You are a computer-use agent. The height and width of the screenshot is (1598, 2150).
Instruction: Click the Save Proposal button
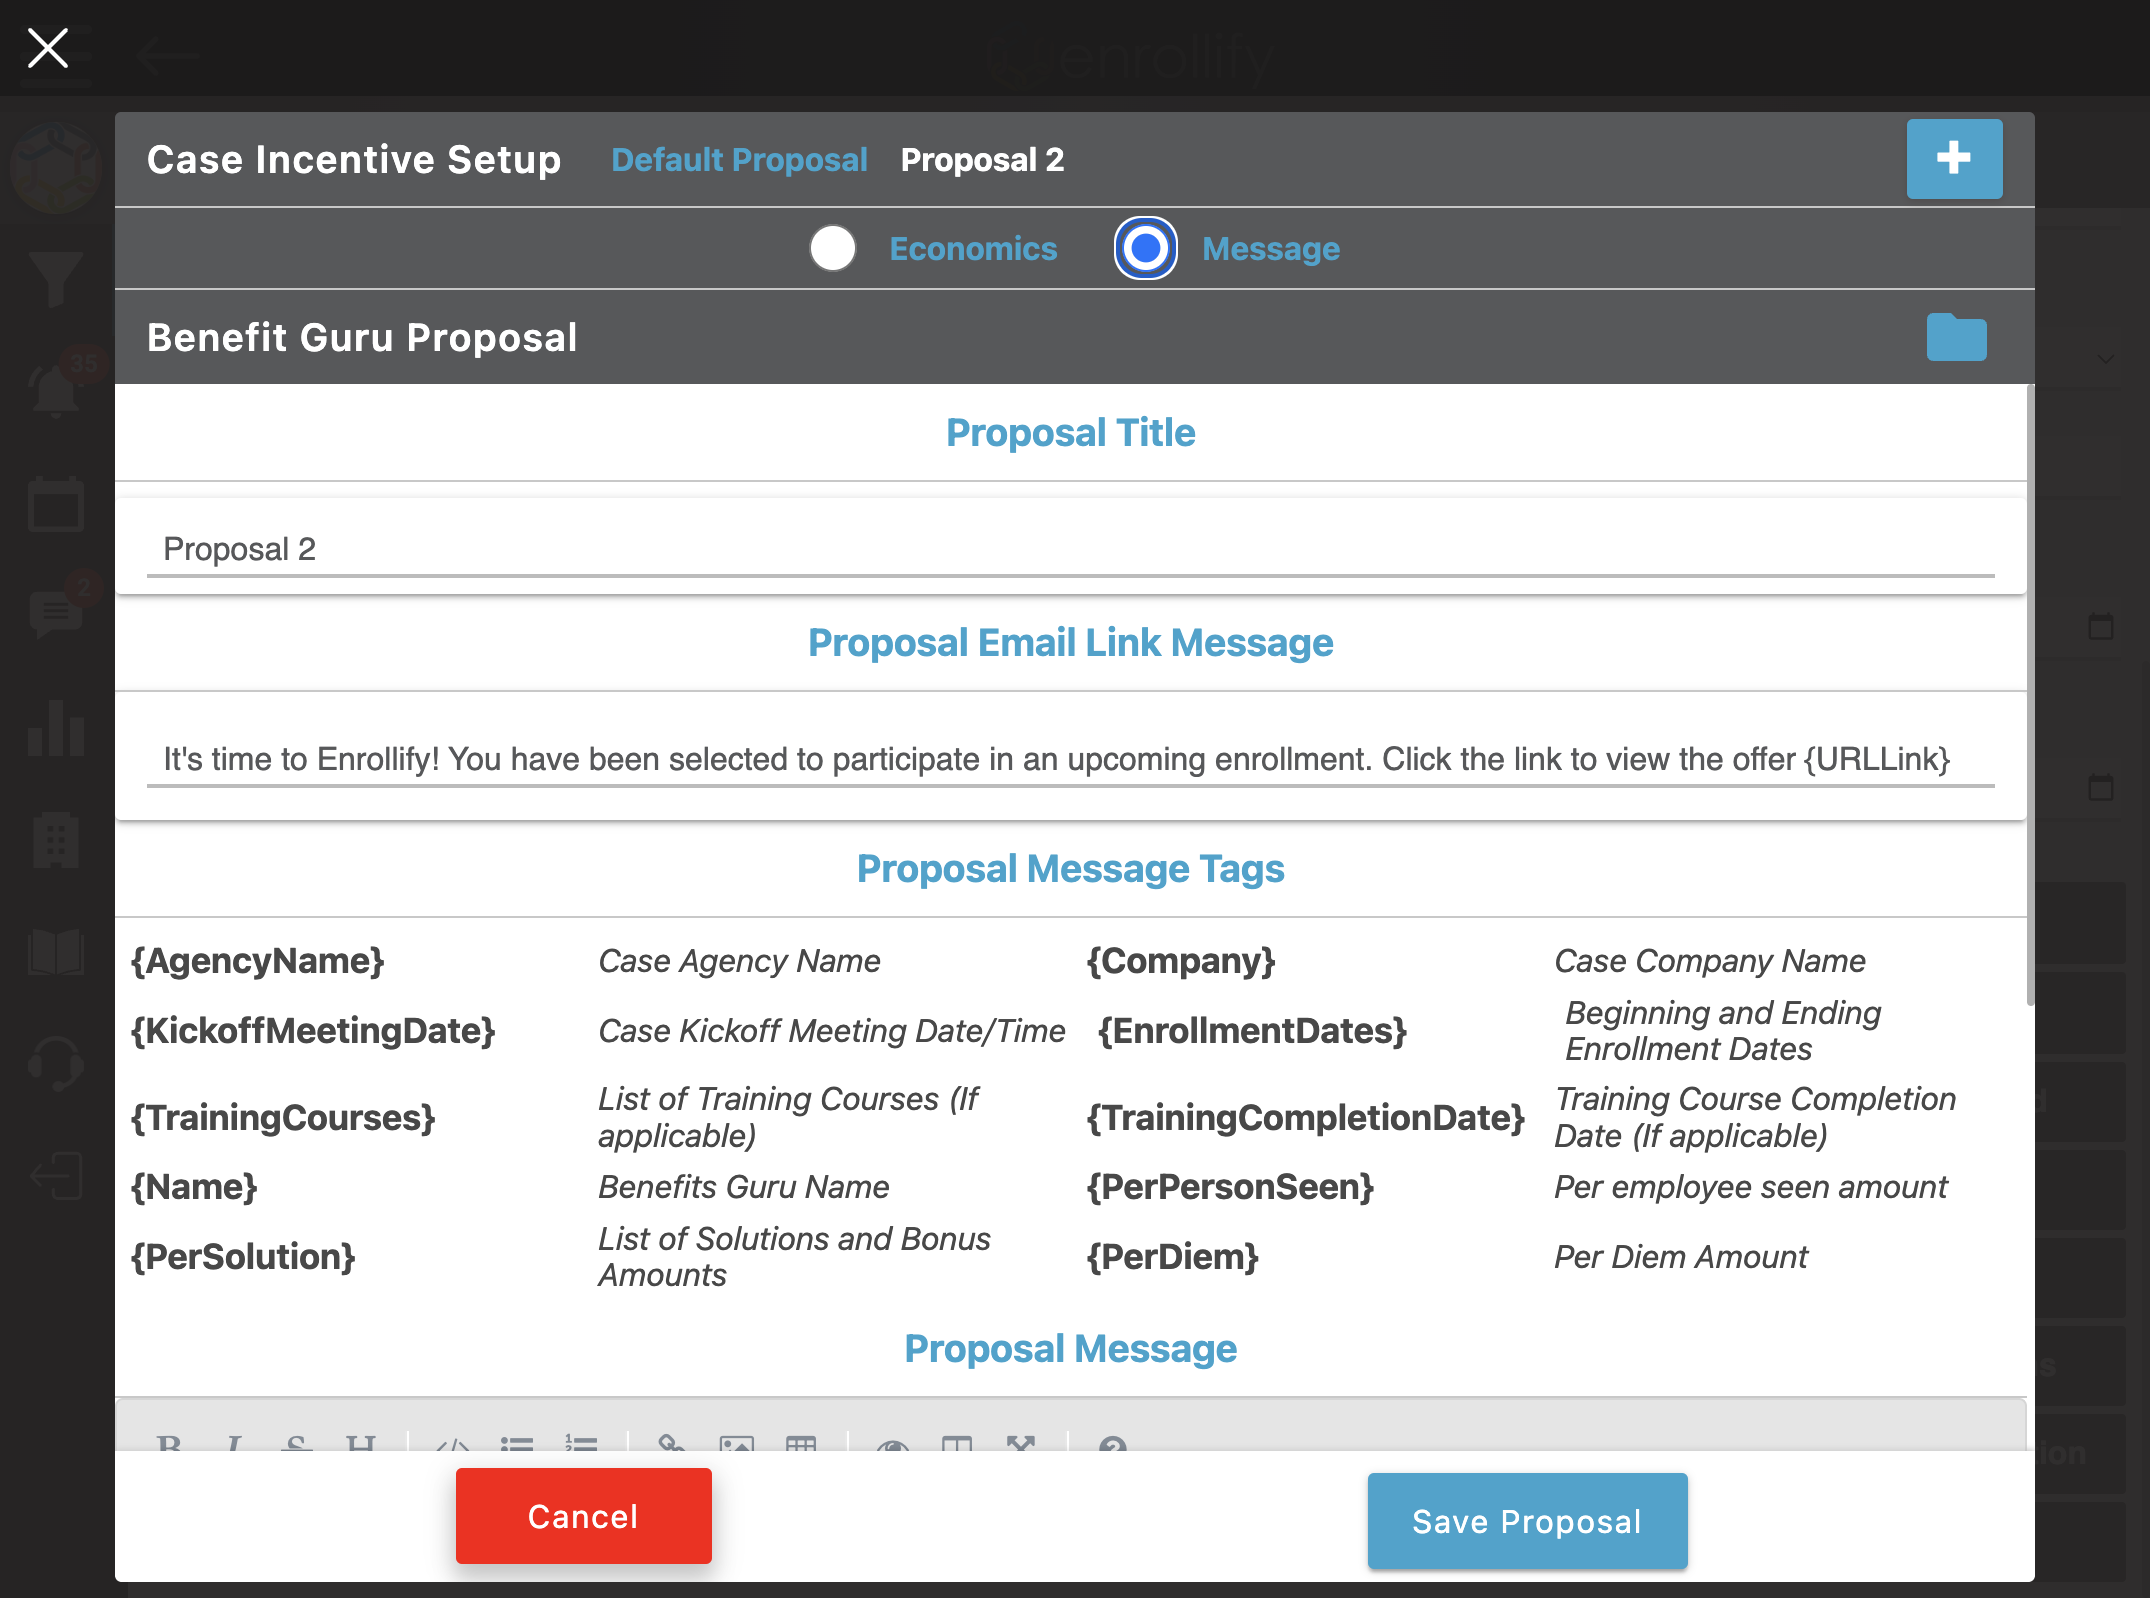pyautogui.click(x=1527, y=1521)
